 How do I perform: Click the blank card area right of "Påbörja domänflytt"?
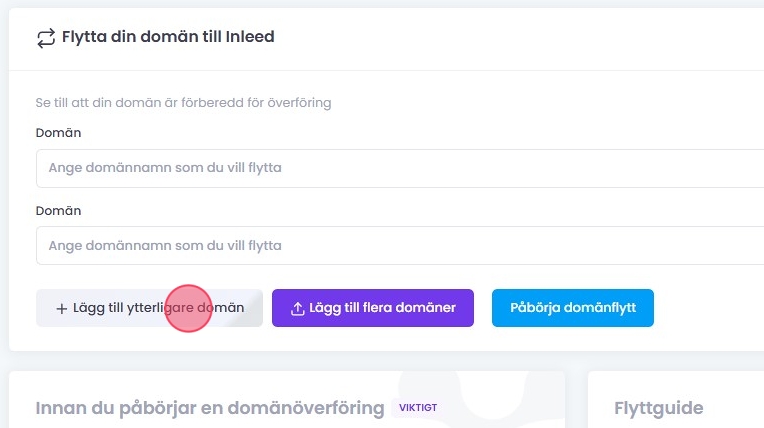pyautogui.click(x=708, y=308)
